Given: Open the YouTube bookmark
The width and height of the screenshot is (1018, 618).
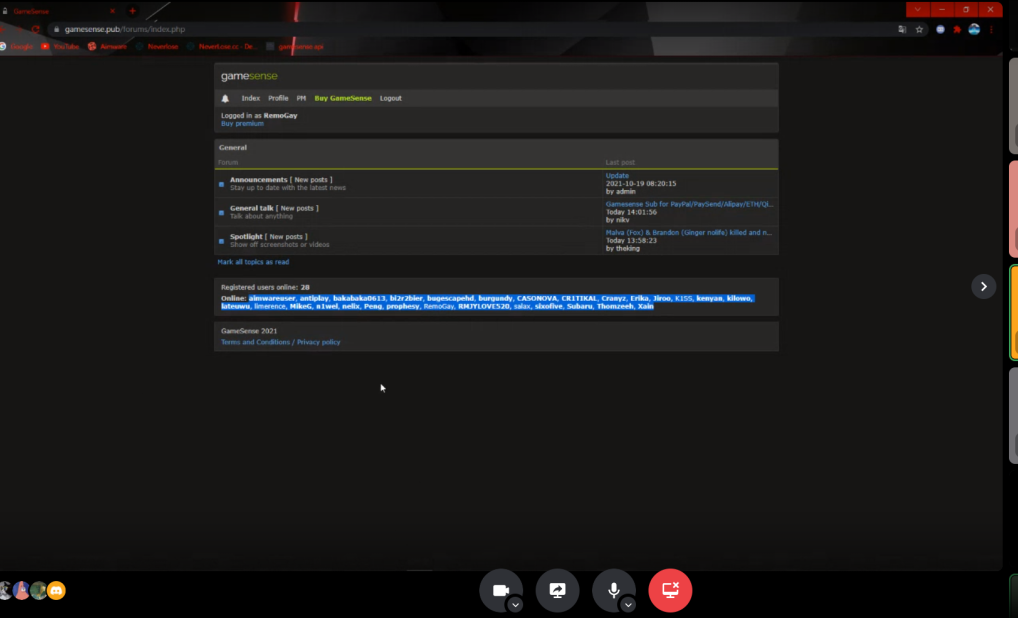Looking at the screenshot, I should coord(60,47).
